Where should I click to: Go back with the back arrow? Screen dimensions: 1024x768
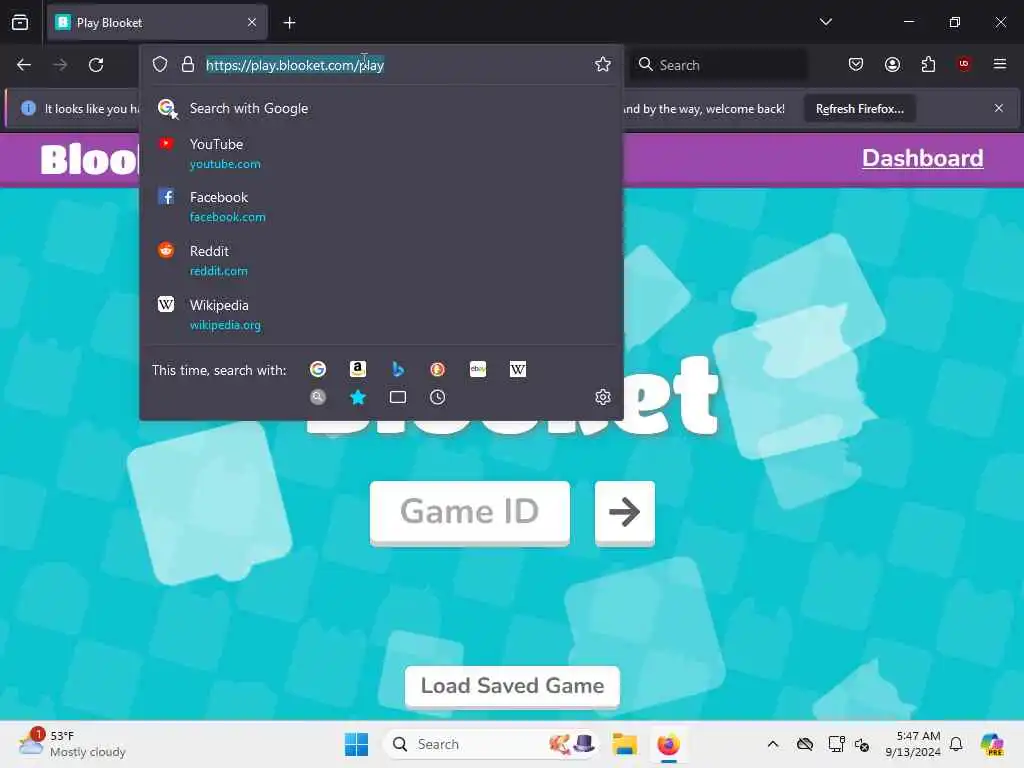(x=24, y=65)
